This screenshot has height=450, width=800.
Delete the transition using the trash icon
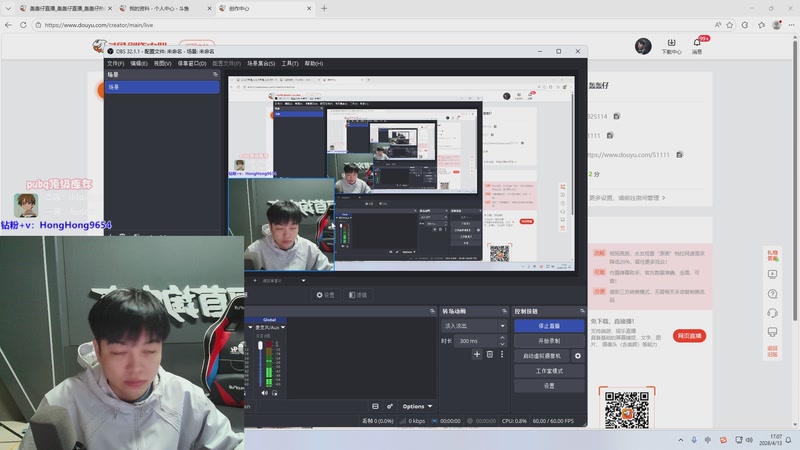click(489, 355)
